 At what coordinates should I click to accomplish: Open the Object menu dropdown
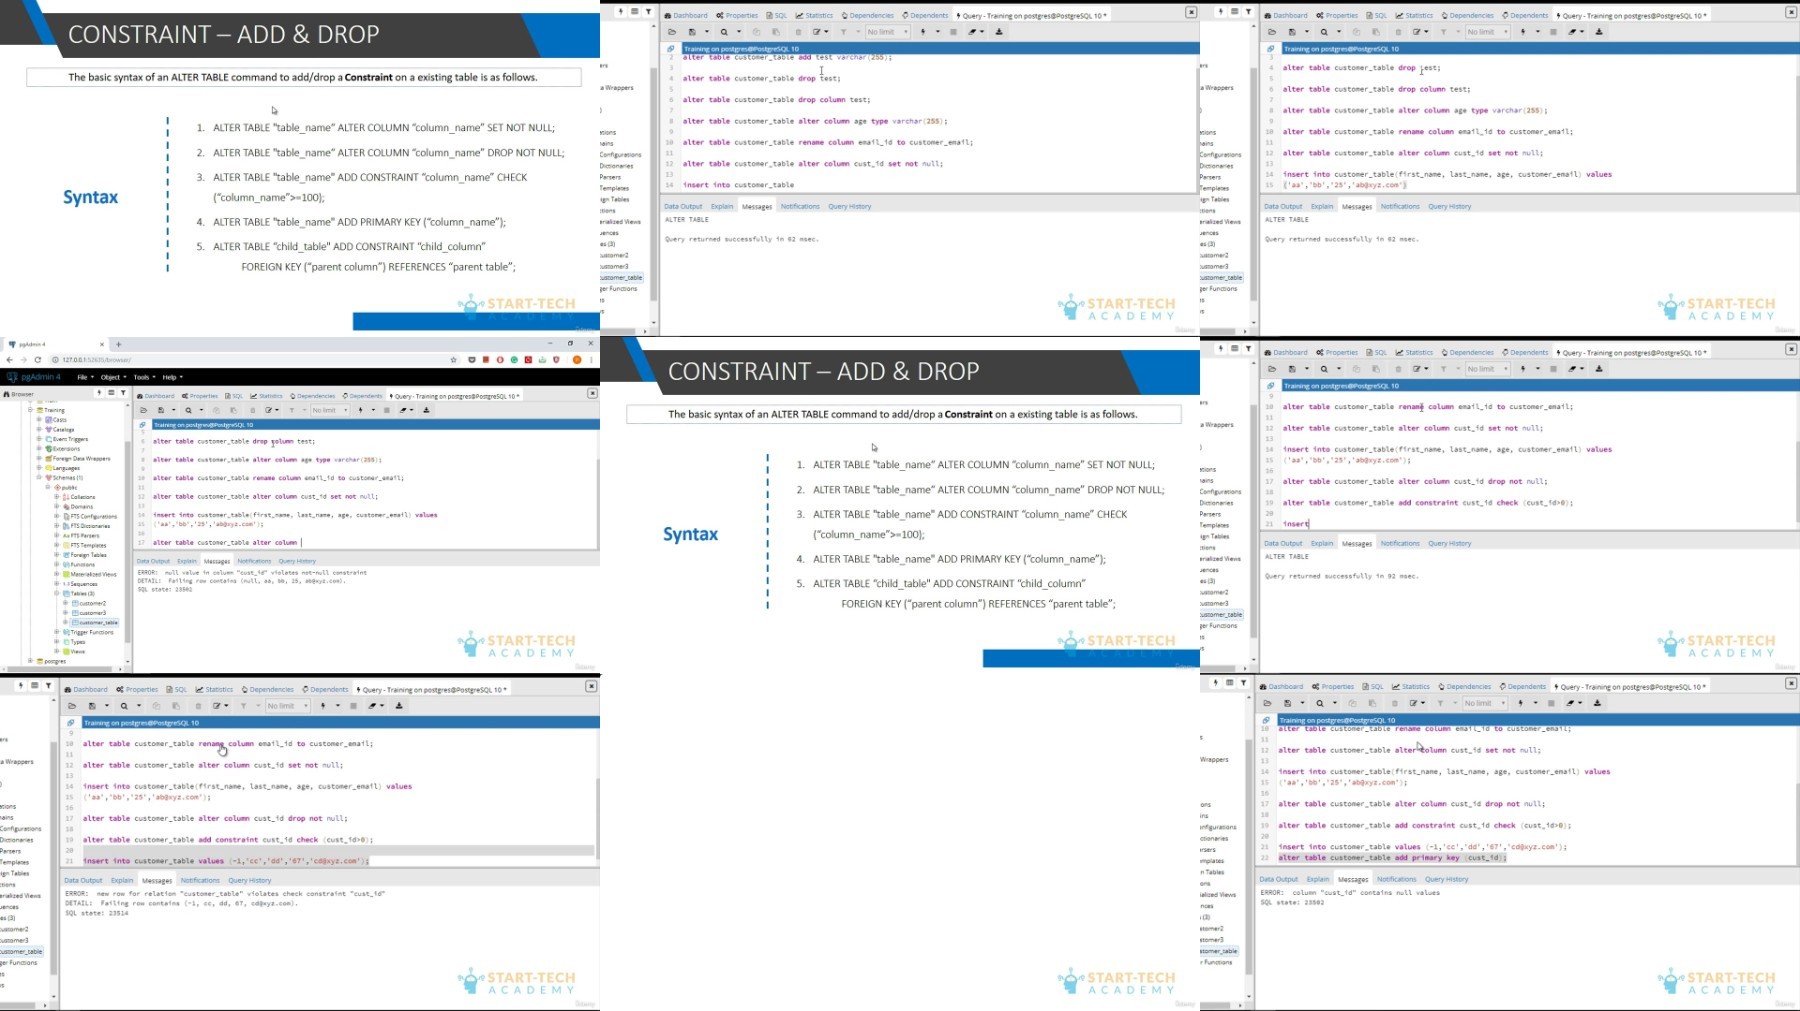click(x=113, y=377)
